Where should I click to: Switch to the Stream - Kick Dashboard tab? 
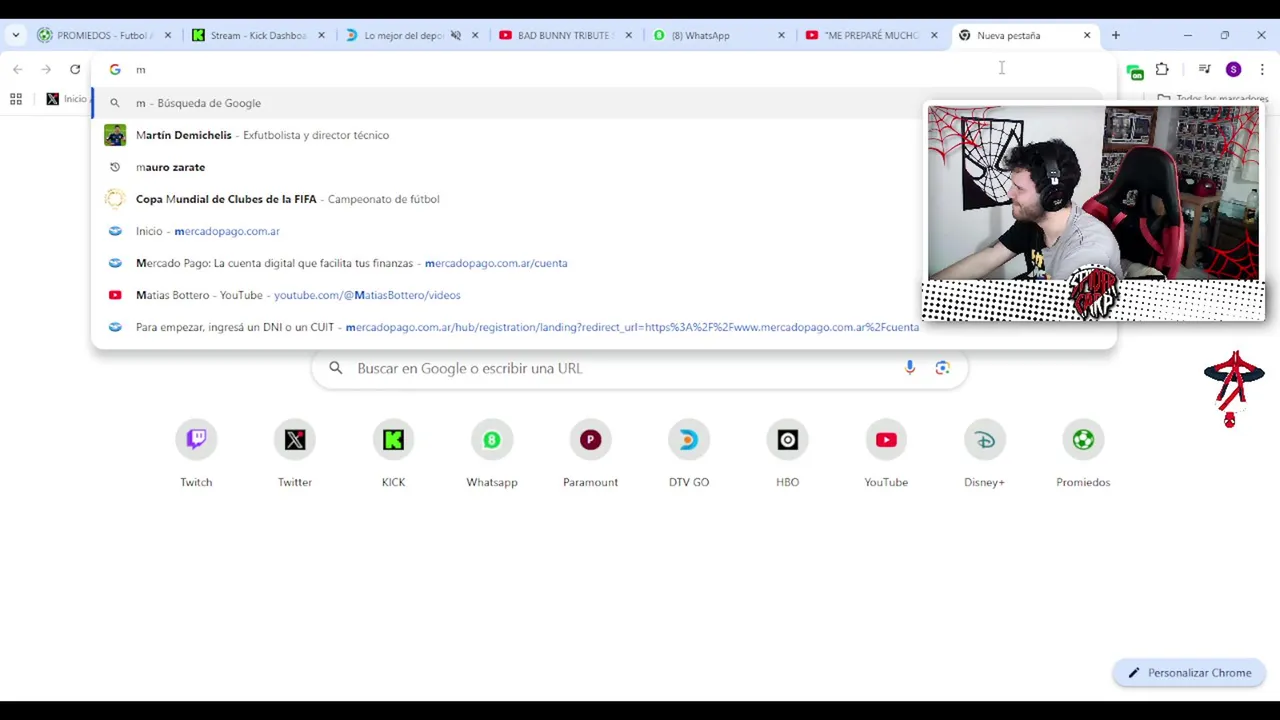click(x=257, y=35)
